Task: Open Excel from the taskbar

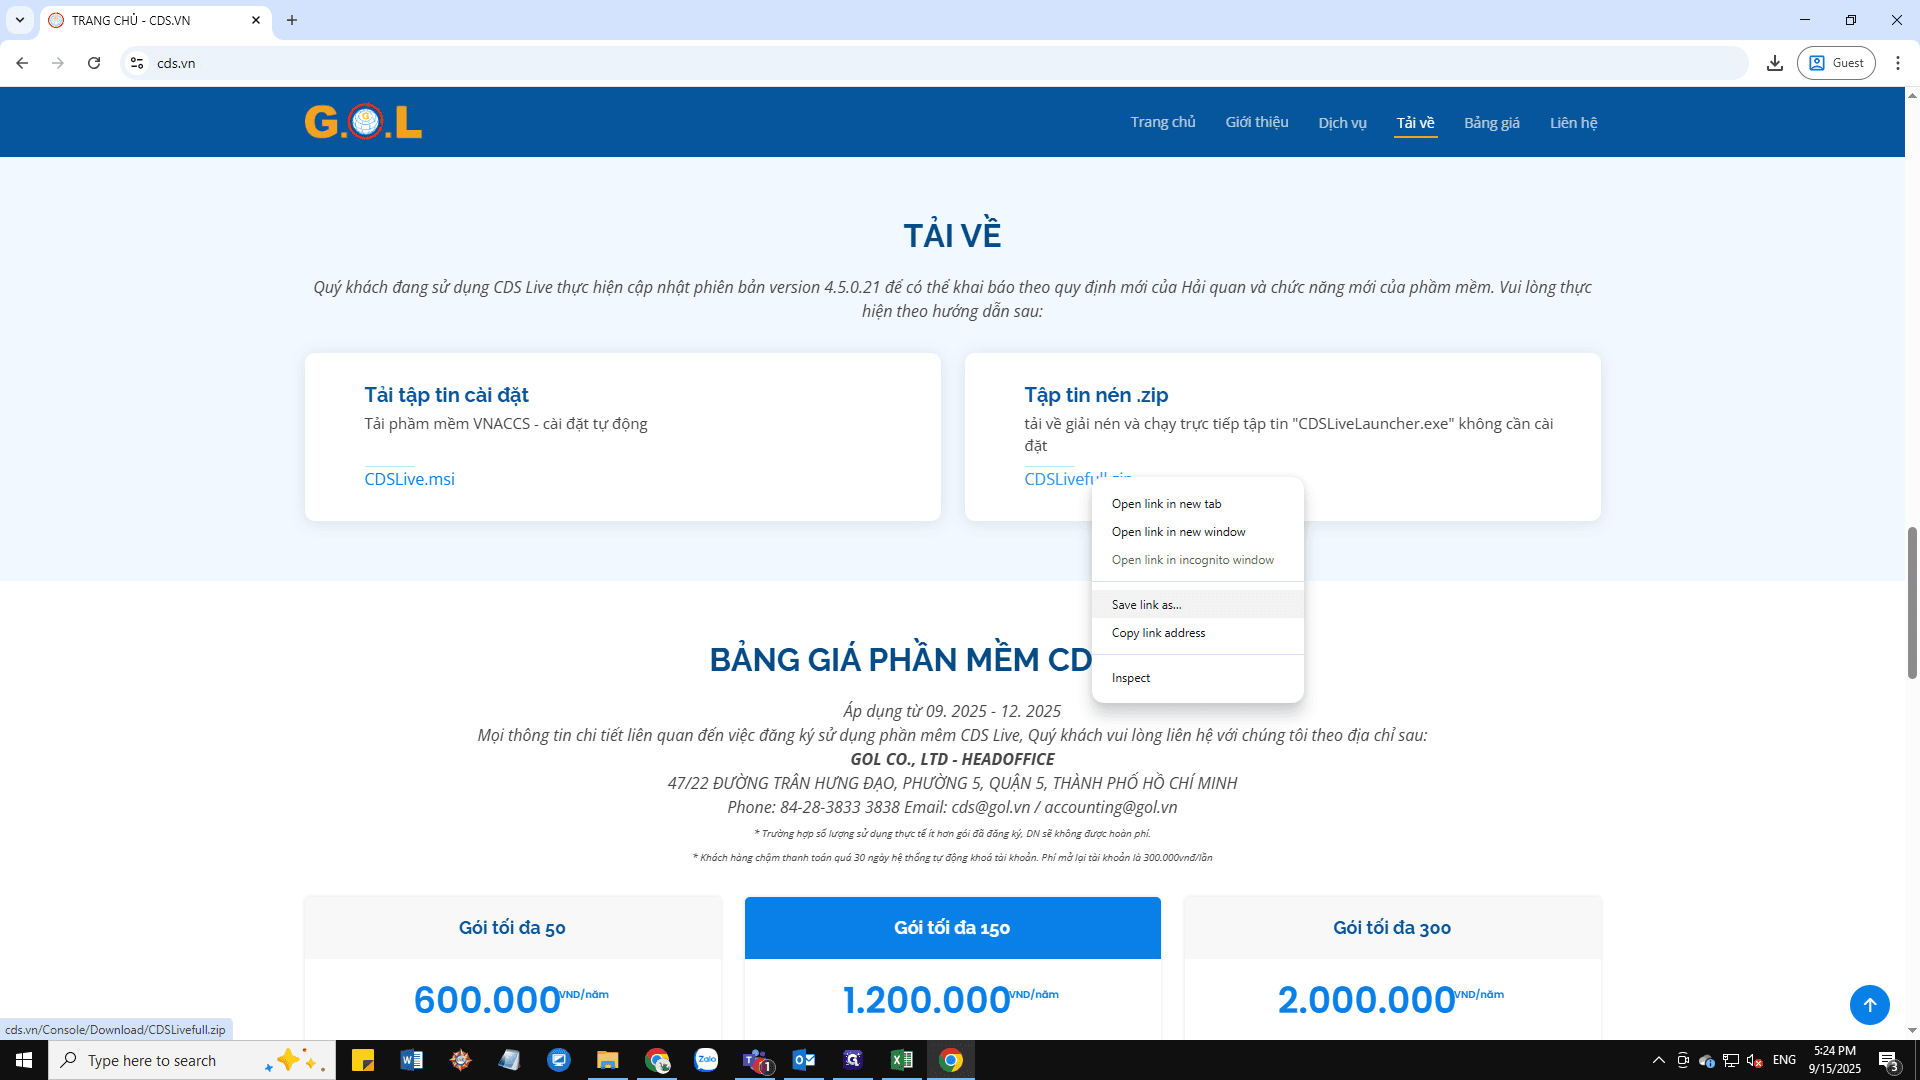Action: pos(902,1060)
